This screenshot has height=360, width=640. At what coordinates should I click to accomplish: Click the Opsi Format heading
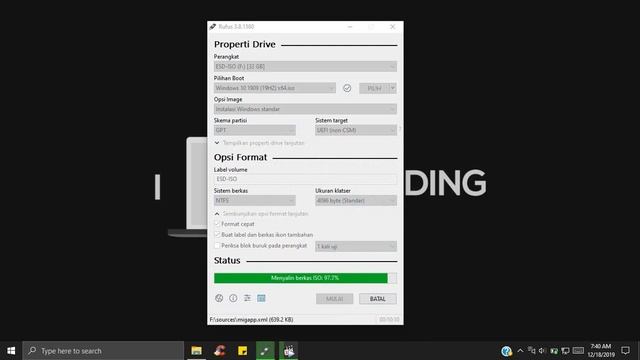[240, 157]
